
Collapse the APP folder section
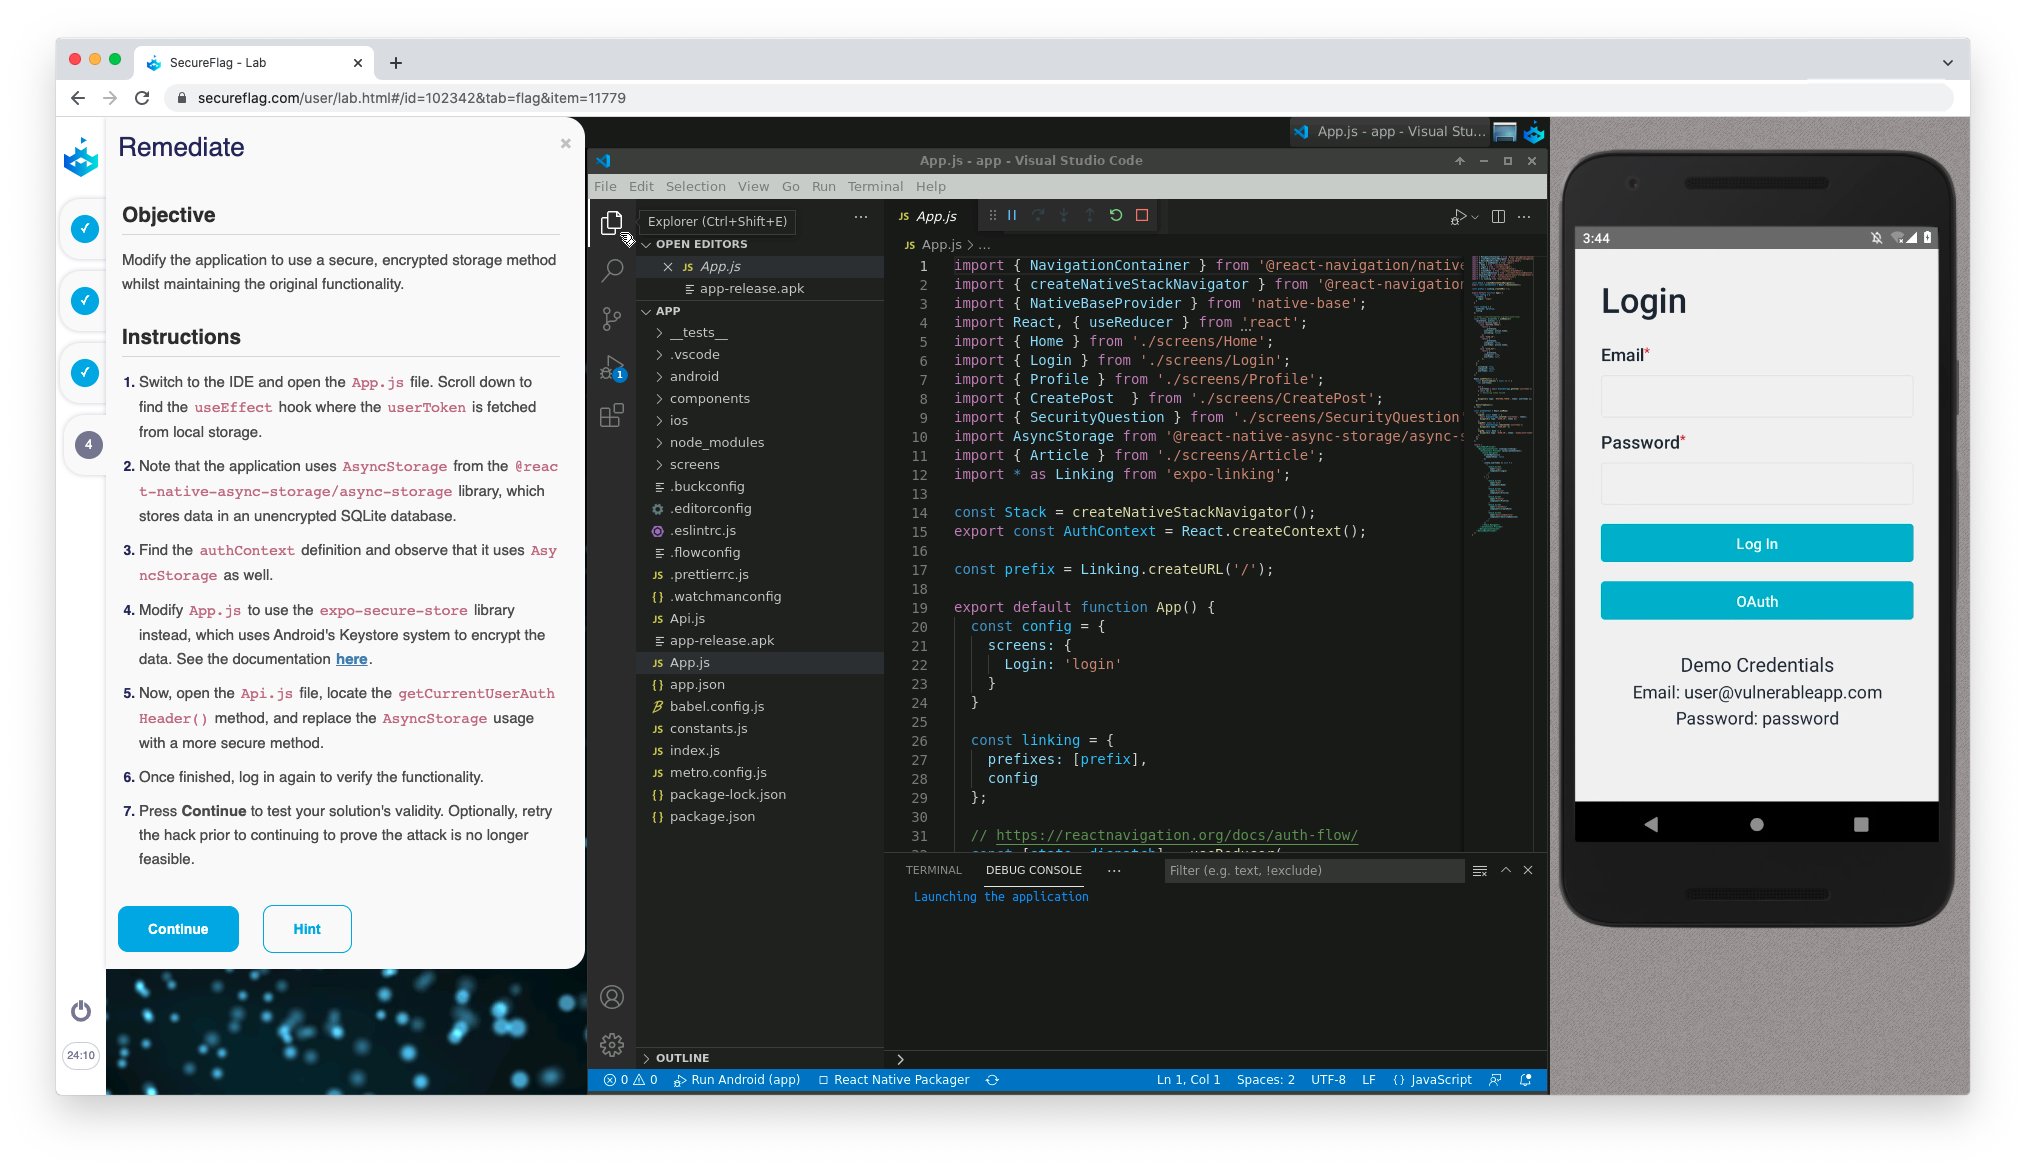coord(646,312)
